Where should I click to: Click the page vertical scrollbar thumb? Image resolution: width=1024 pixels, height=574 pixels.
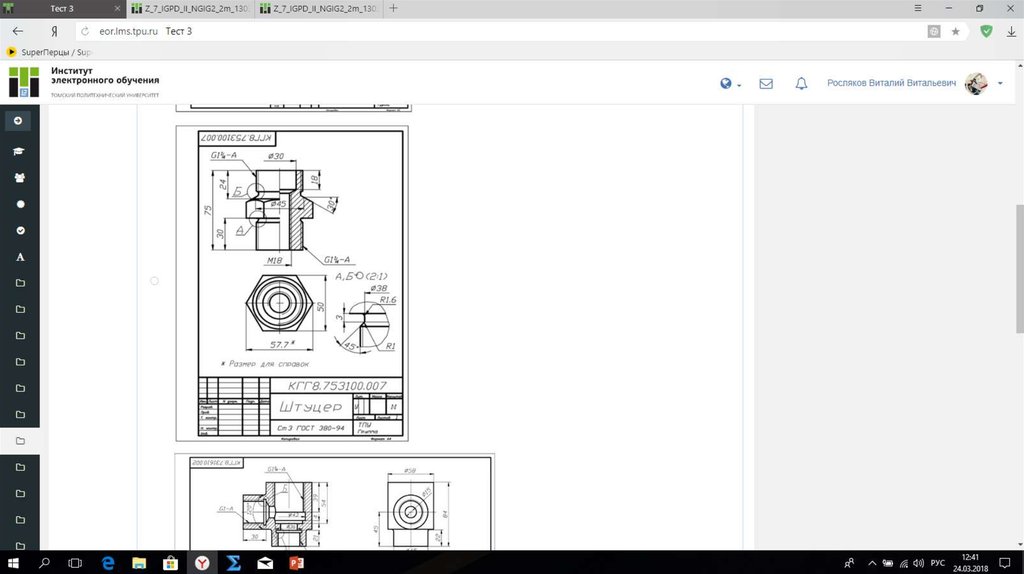[x=1019, y=269]
